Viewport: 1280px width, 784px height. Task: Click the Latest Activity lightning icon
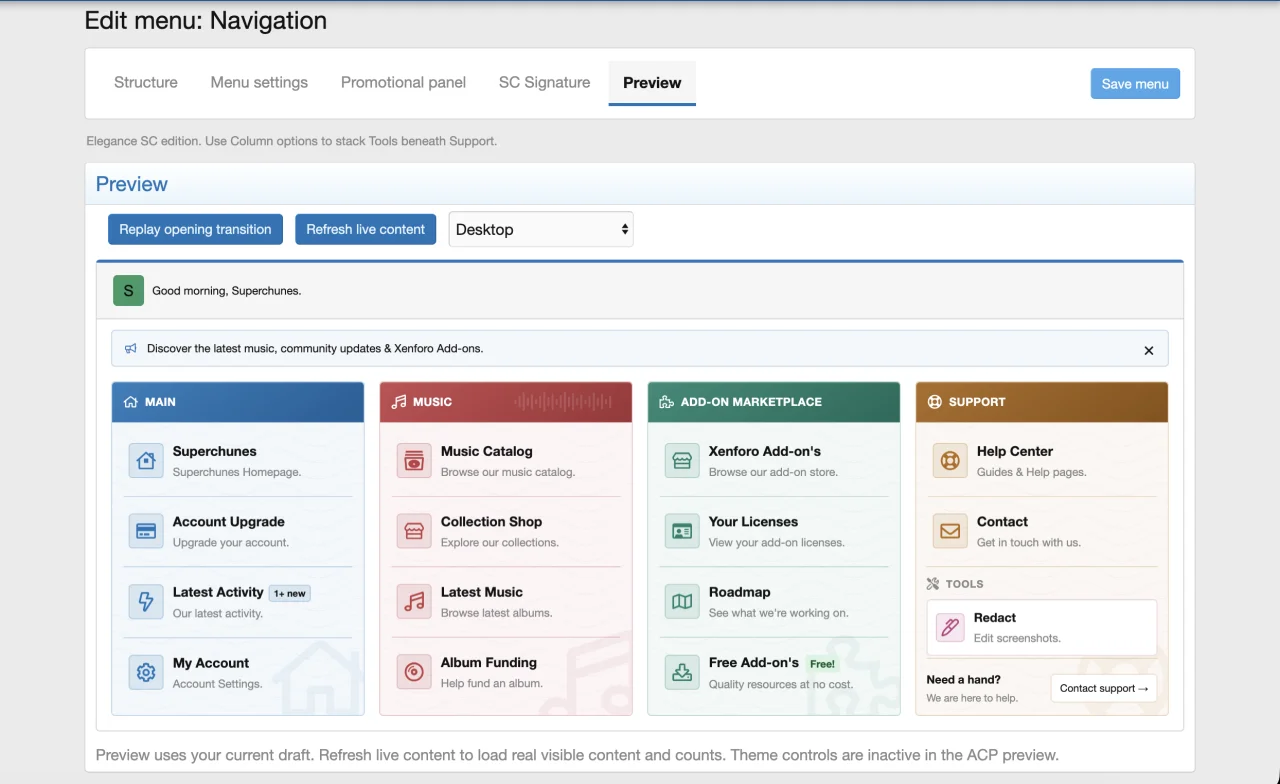(x=146, y=602)
